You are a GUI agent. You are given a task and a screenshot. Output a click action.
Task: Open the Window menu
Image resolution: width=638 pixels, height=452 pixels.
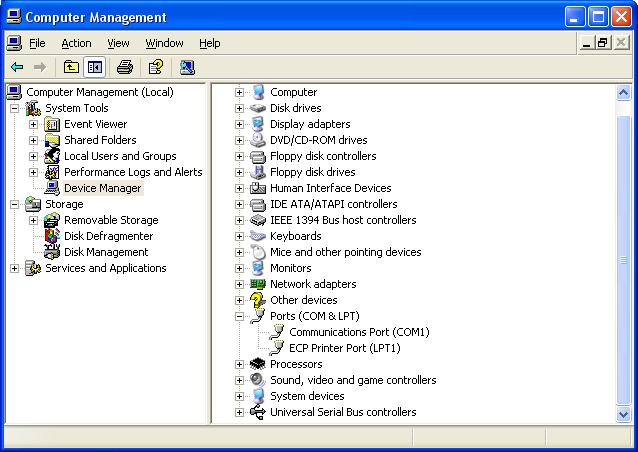(x=164, y=43)
